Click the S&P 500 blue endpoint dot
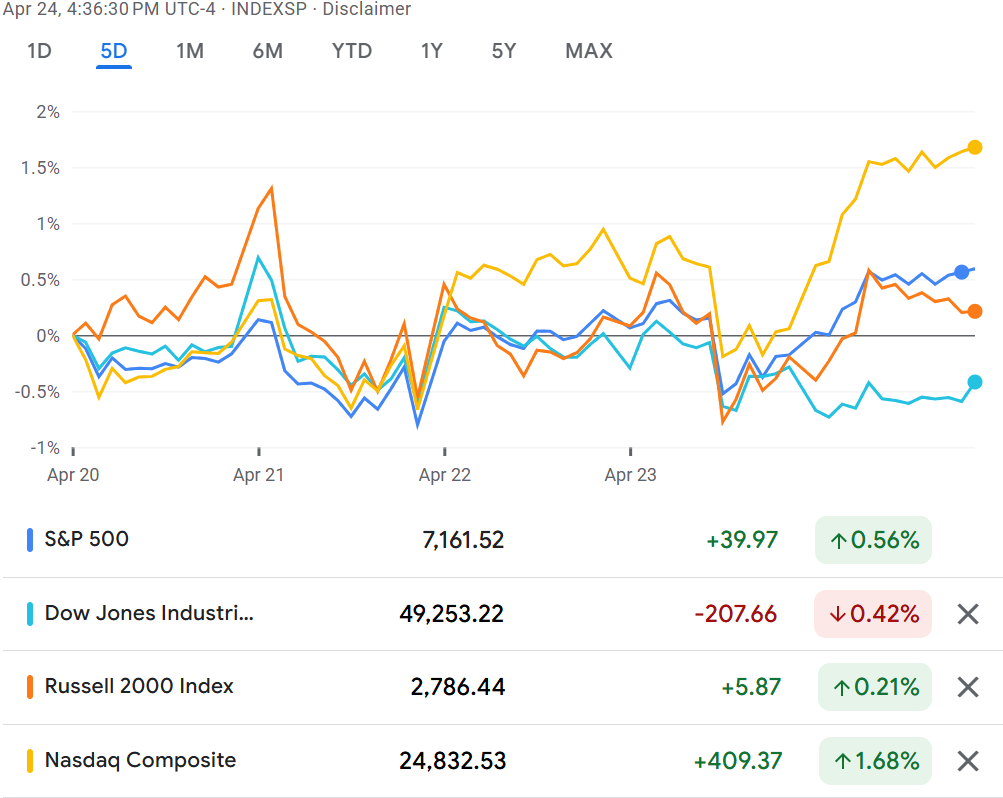This screenshot has height=798, width=1003. pyautogui.click(x=962, y=272)
